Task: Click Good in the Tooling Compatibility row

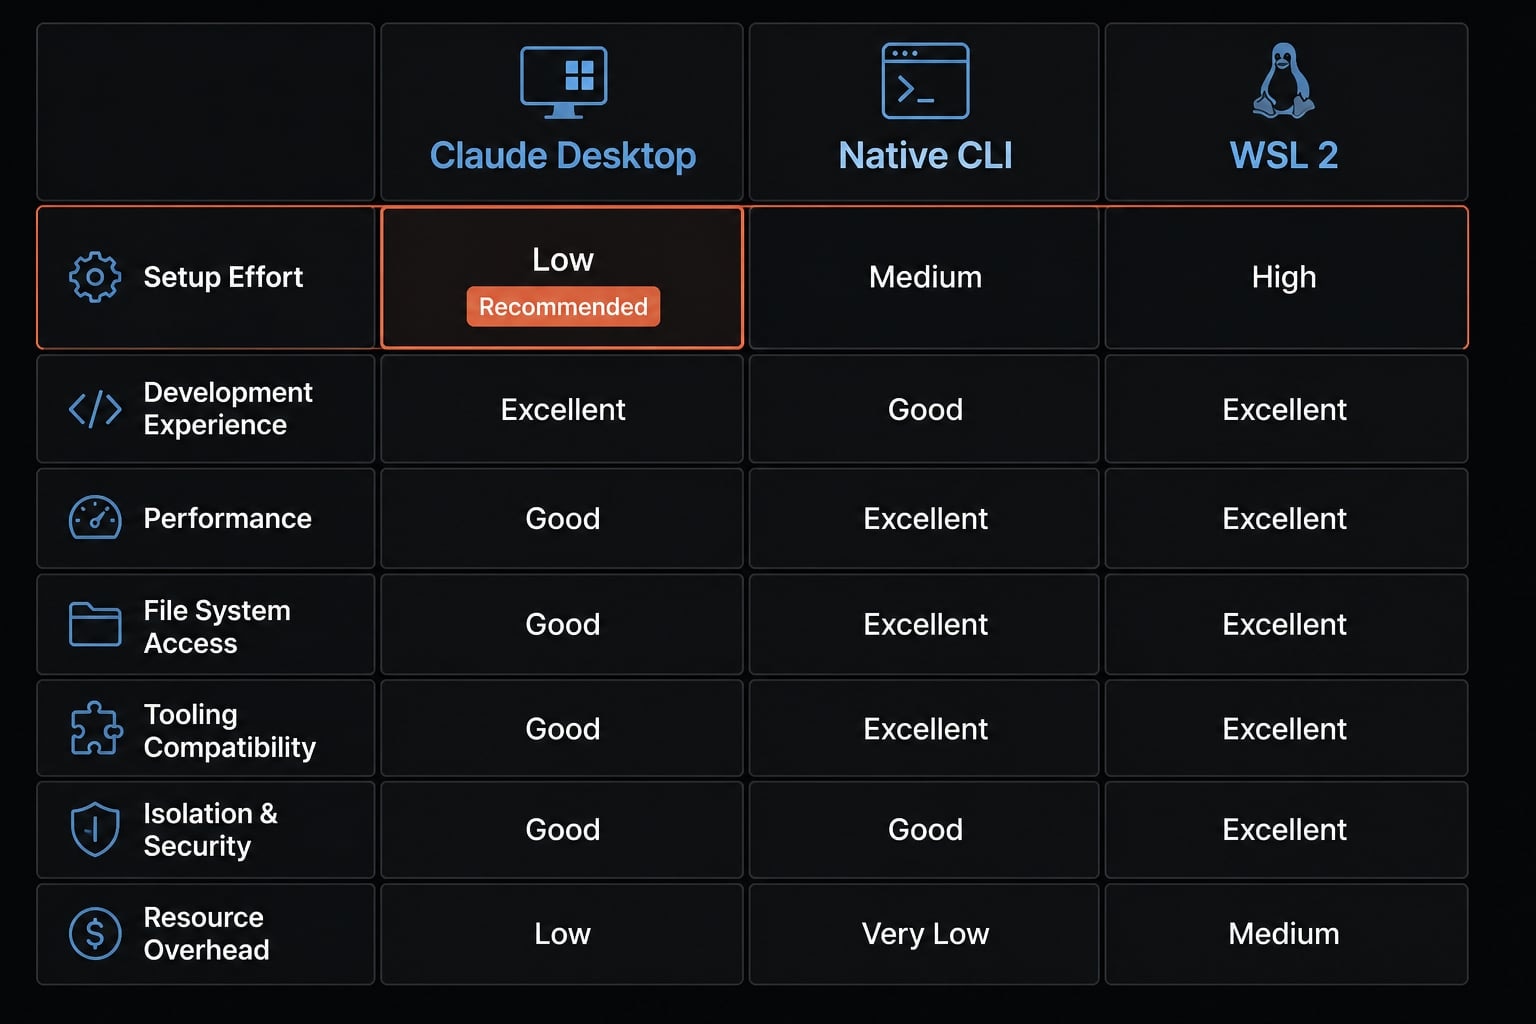Action: [563, 729]
